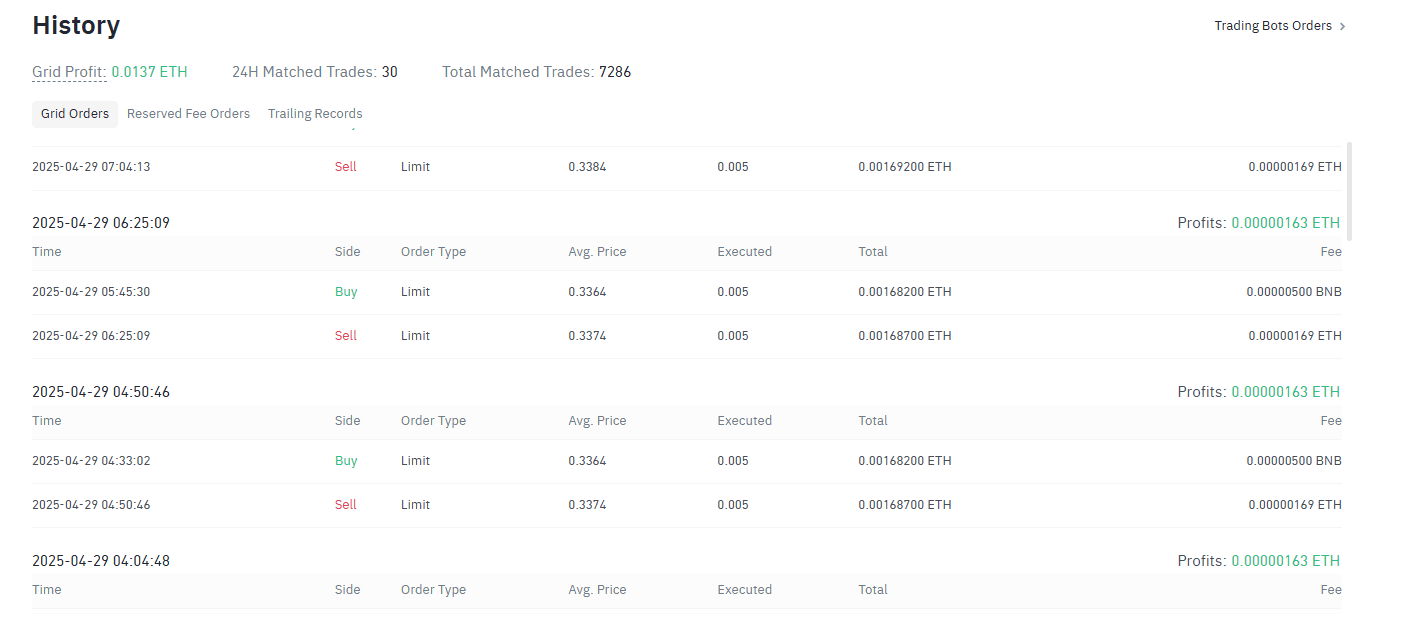Click the 2025-04-29 06:25:09 group header
Screen dimensions: 1416x631
(101, 223)
